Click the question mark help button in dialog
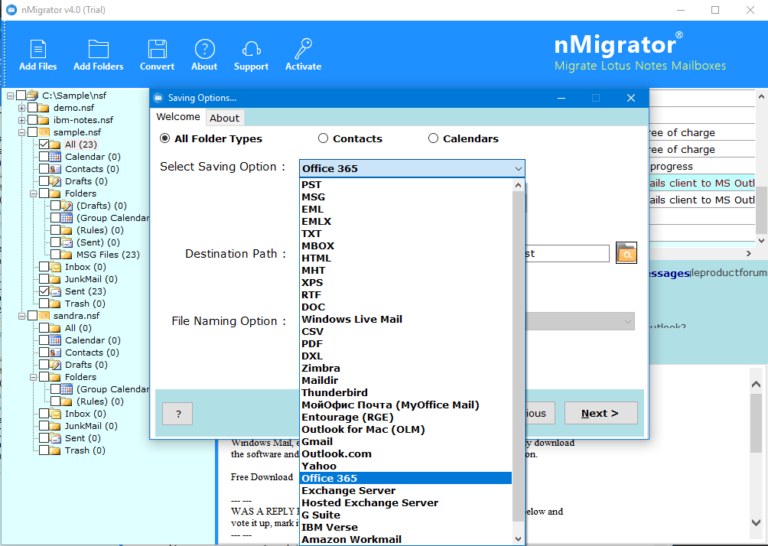The width and height of the screenshot is (768, 546). pyautogui.click(x=177, y=413)
